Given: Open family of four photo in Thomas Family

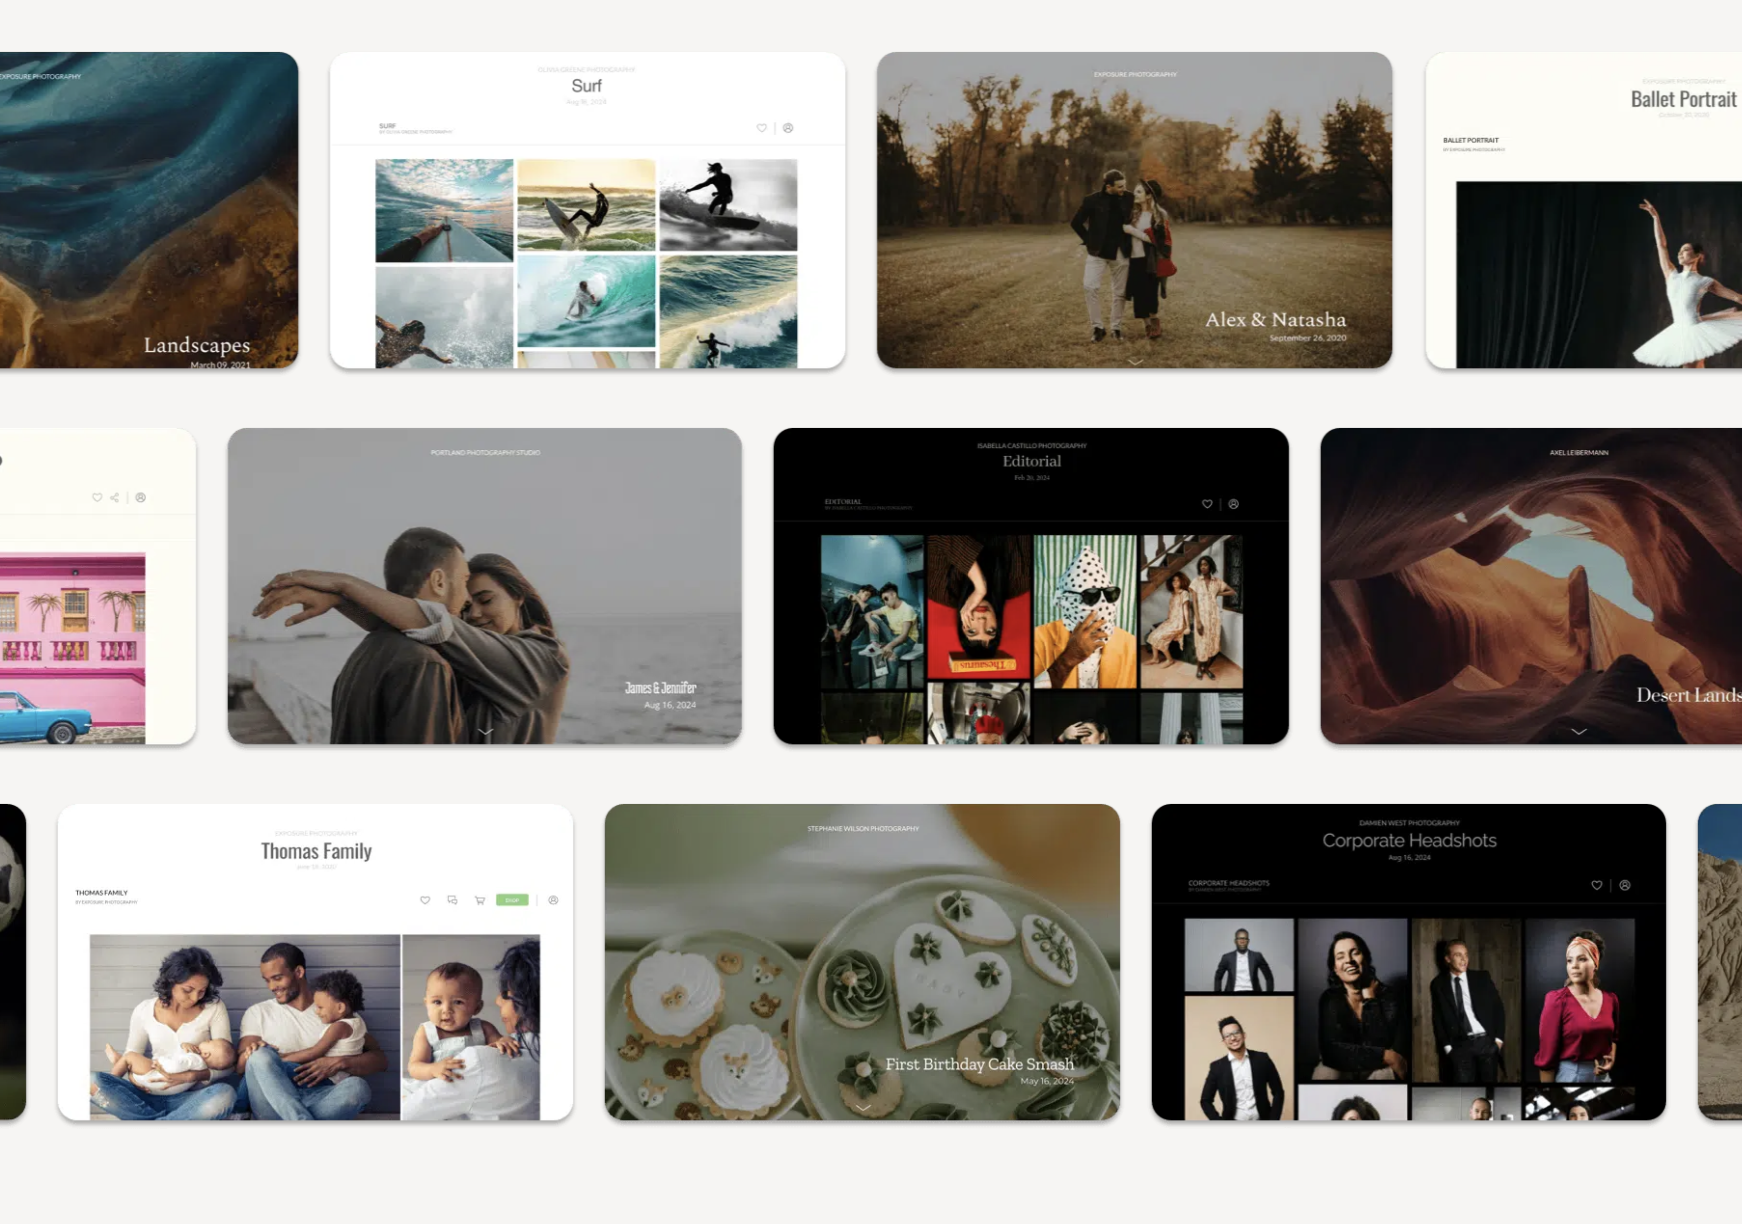Looking at the screenshot, I should click(245, 1027).
